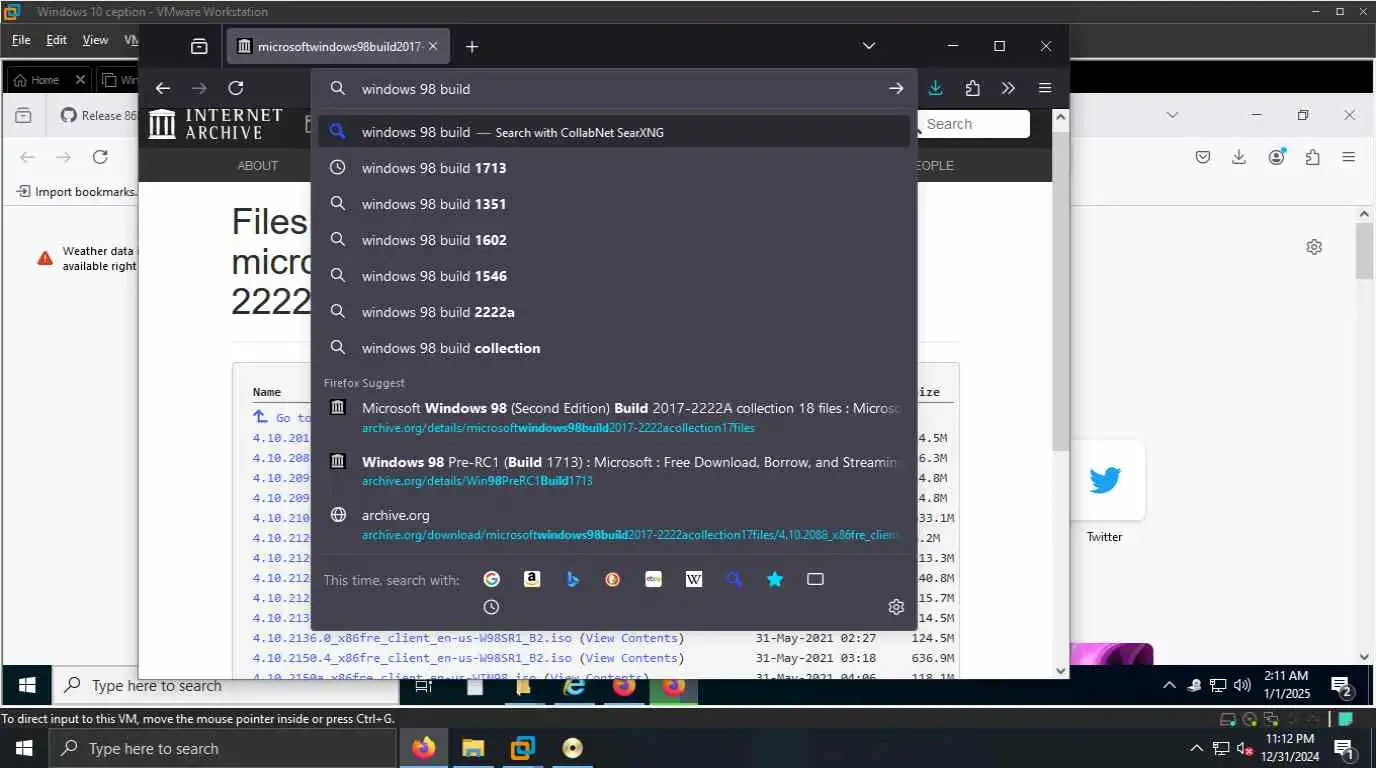The image size is (1376, 768).
Task: Open Windows 98 Pre-RC1 Build 1713 suggestion
Action: pos(615,471)
